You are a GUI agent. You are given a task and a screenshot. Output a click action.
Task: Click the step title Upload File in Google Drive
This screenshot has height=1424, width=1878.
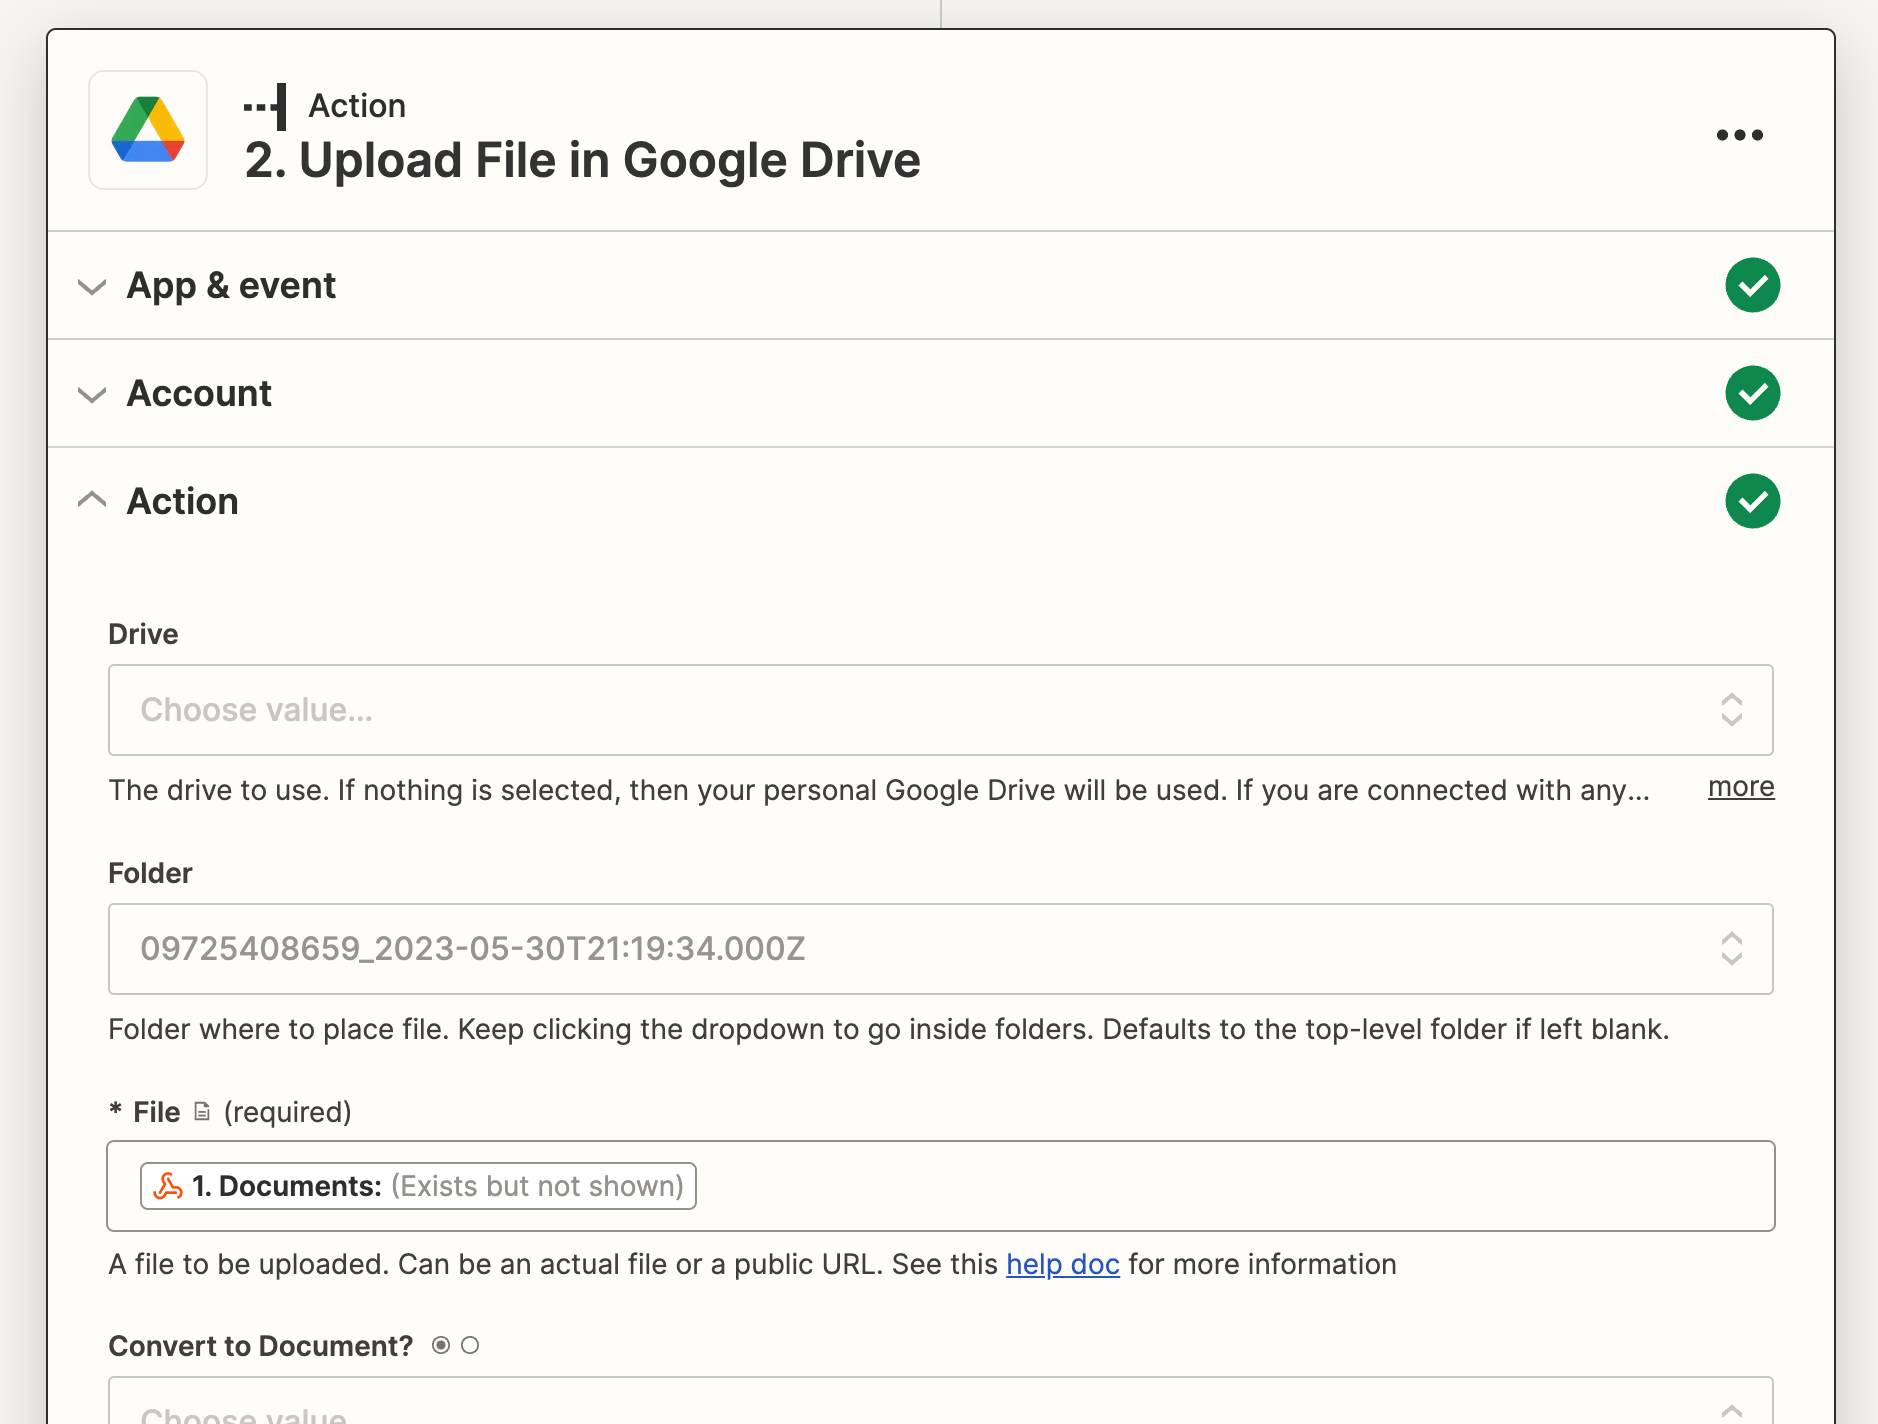pos(582,160)
